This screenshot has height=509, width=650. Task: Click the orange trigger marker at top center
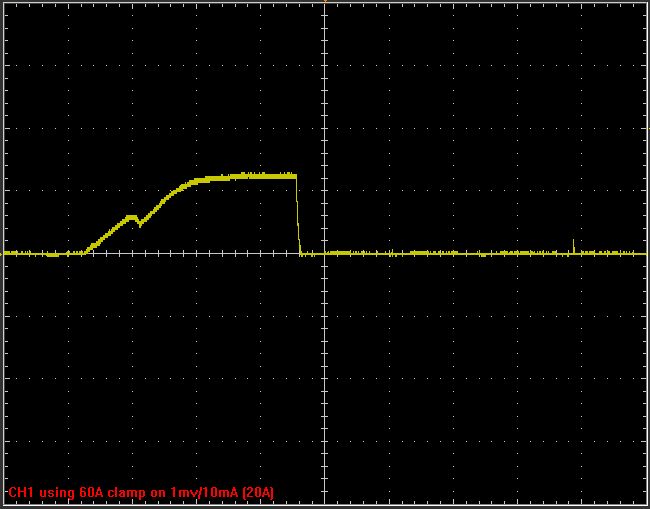click(x=325, y=2)
